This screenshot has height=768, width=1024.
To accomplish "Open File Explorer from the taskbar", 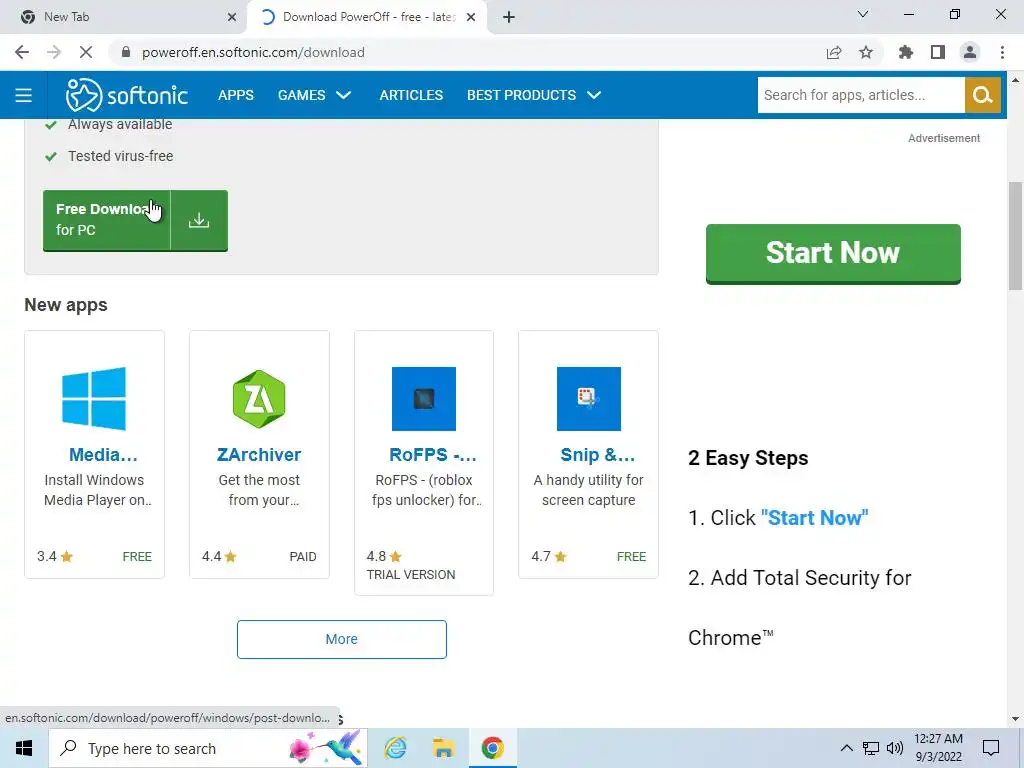I will [x=443, y=748].
